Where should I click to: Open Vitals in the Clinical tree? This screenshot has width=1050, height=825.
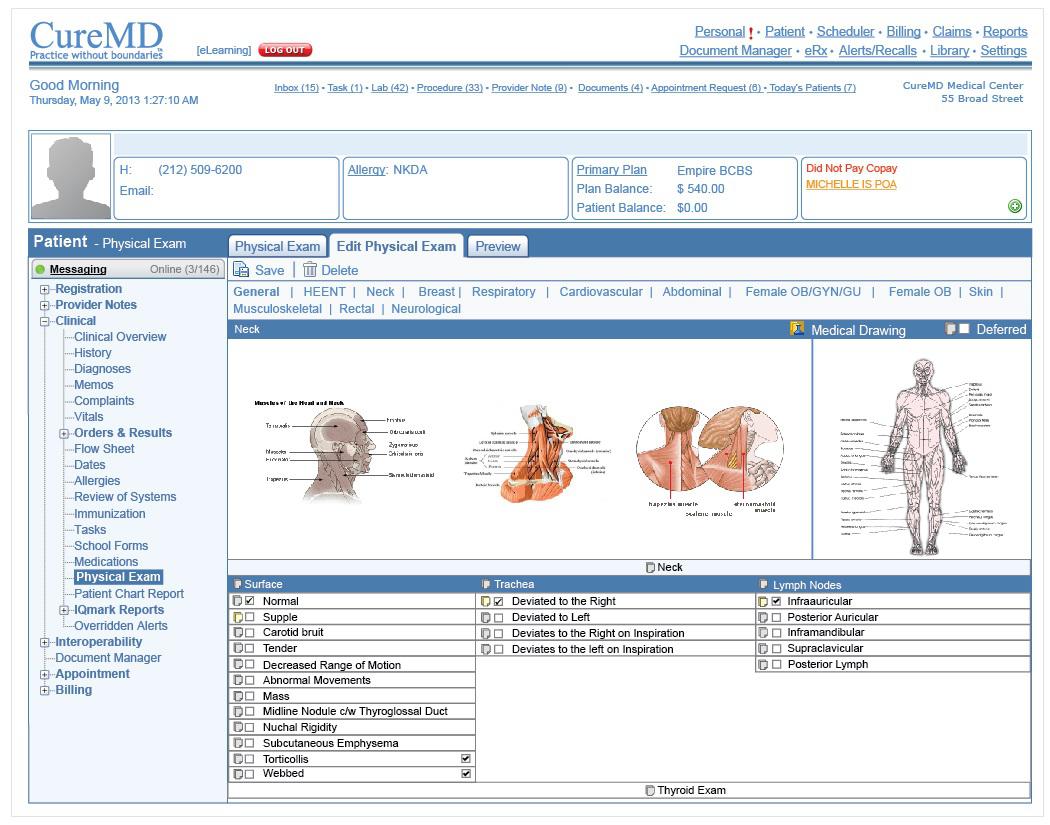[x=89, y=417]
